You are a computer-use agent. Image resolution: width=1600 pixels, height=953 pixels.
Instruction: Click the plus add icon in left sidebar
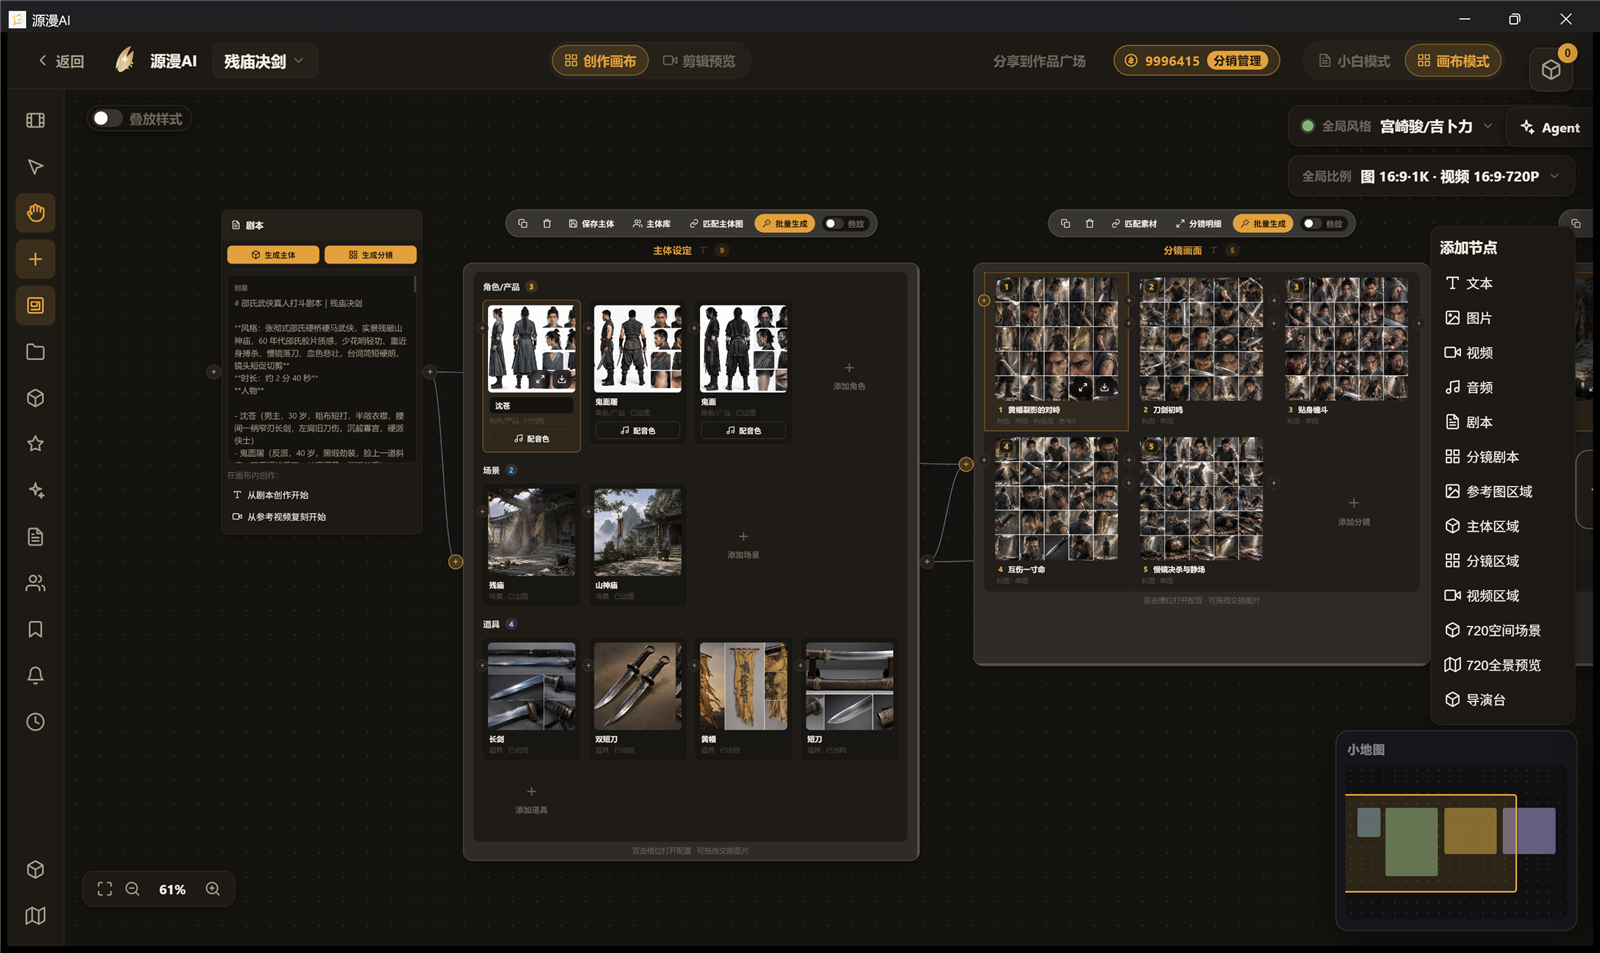[x=35, y=259]
